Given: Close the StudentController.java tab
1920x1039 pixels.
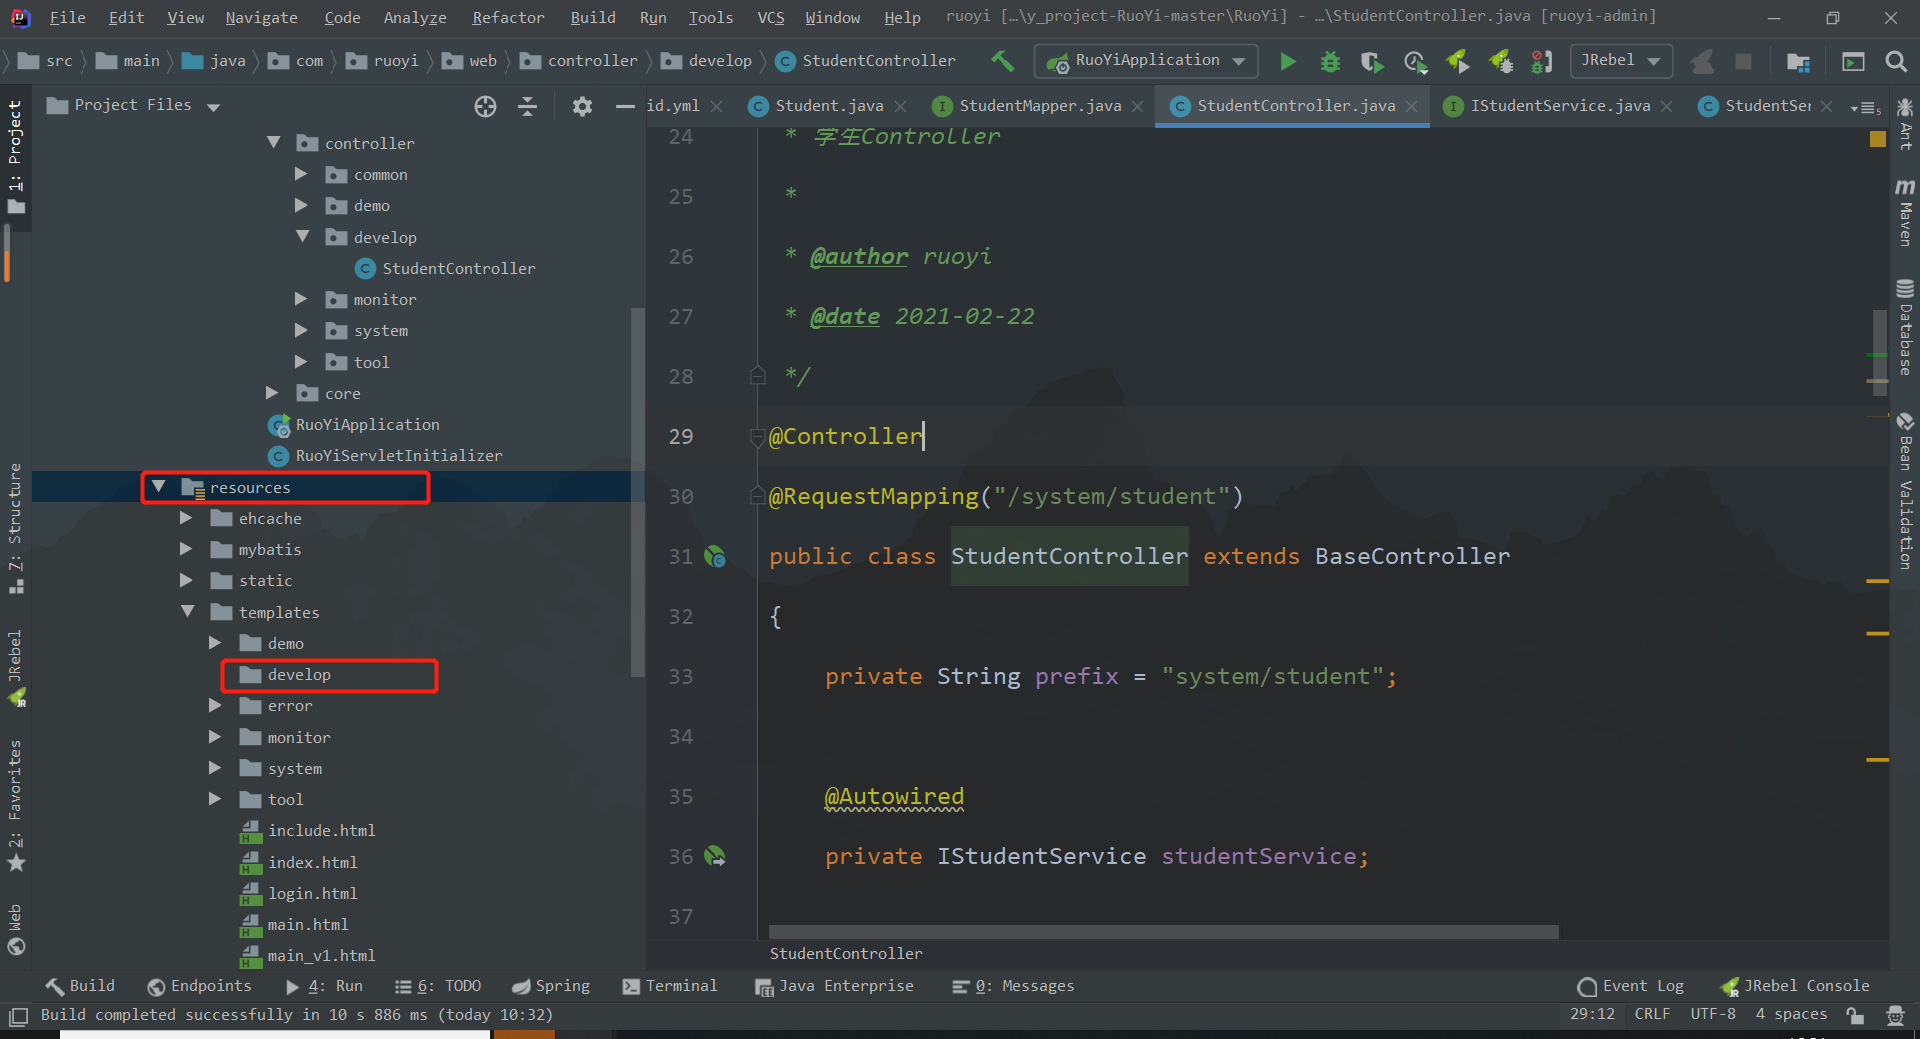Looking at the screenshot, I should [1411, 107].
